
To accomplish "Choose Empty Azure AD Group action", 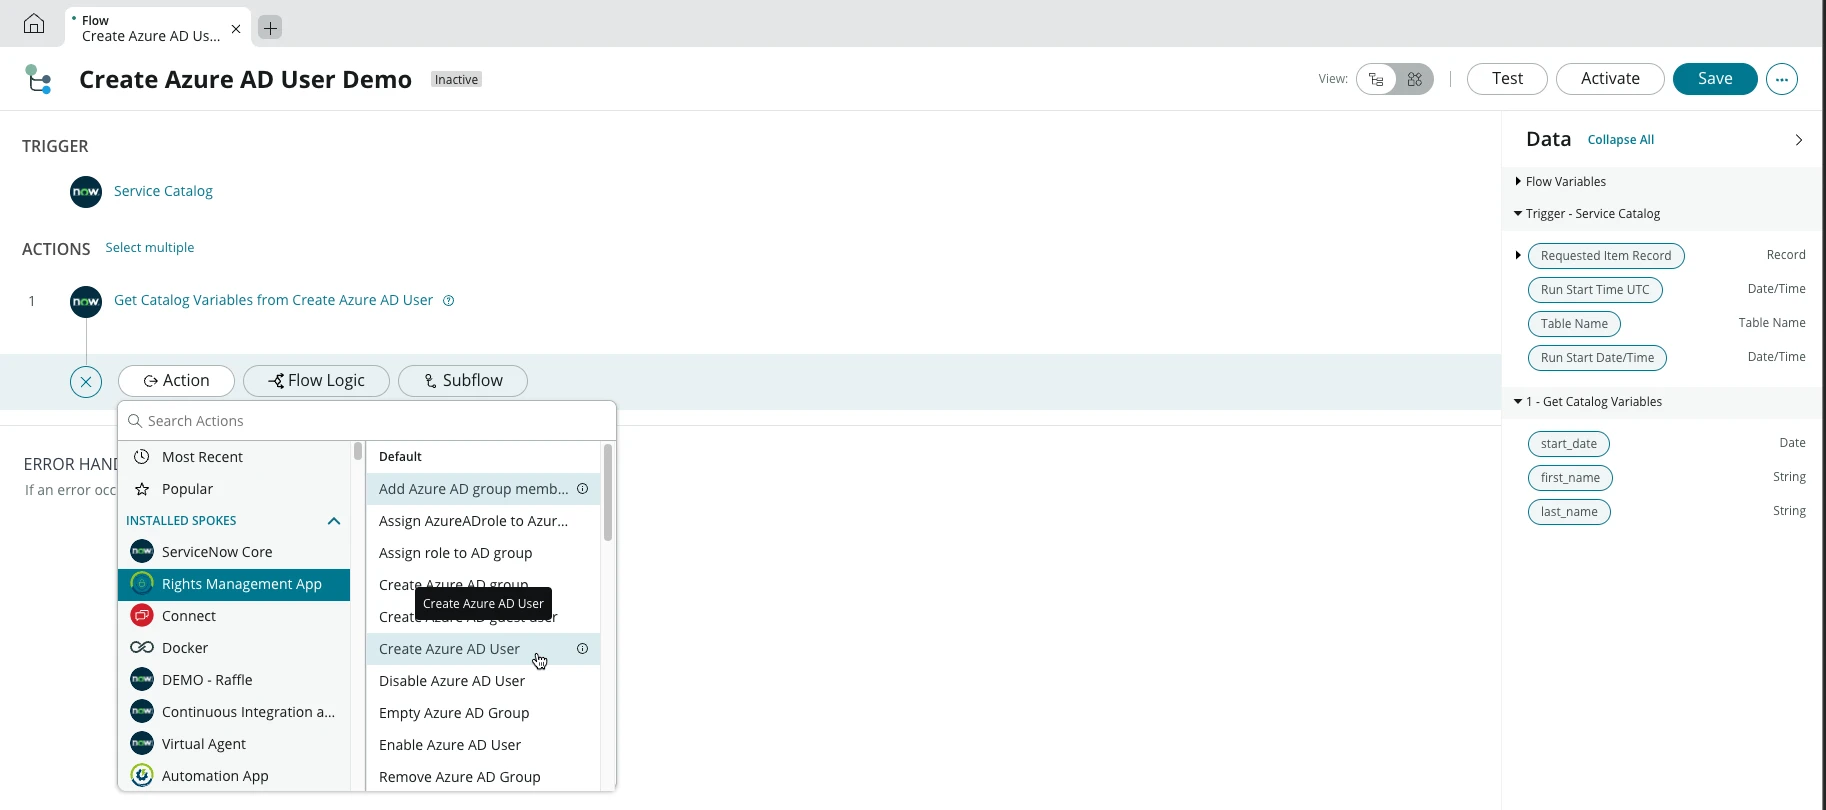I will [483, 713].
